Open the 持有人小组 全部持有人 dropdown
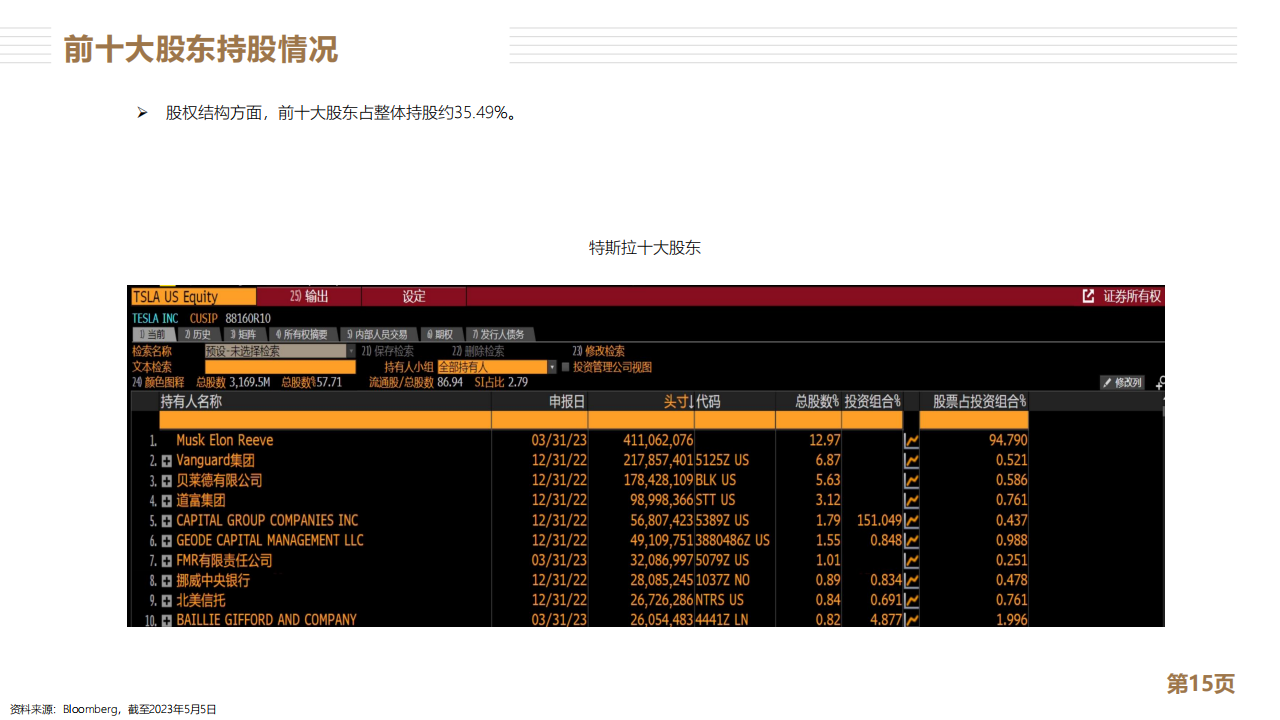Image resolution: width=1280 pixels, height=720 pixels. (497, 367)
